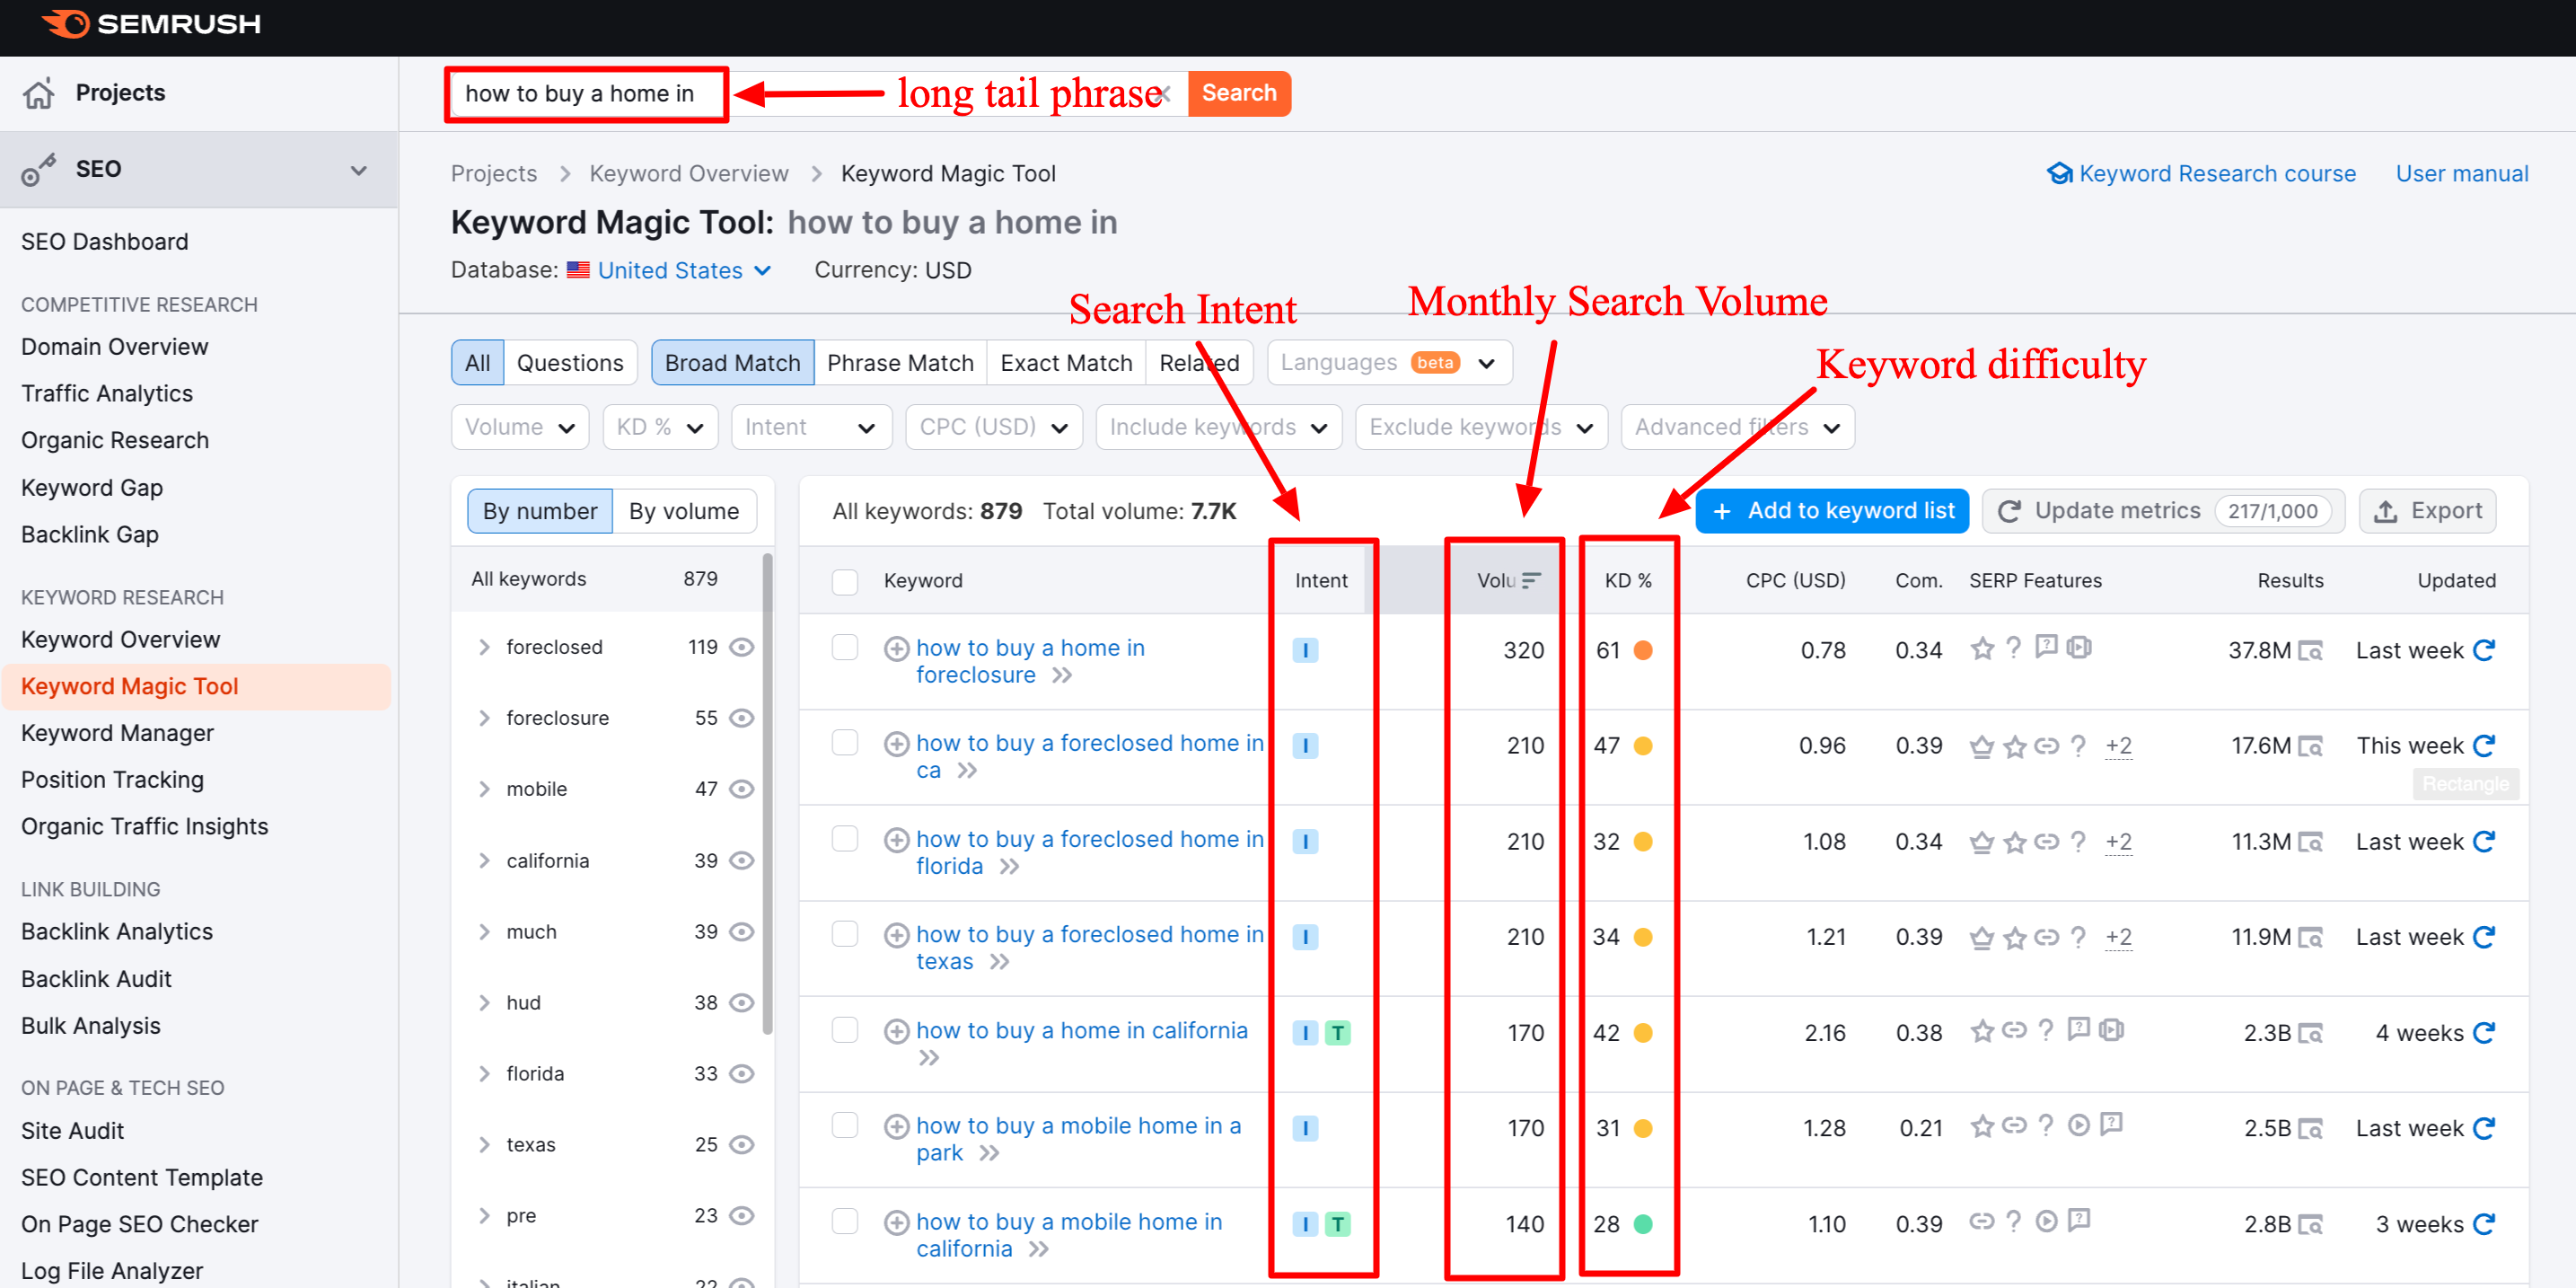Image resolution: width=2576 pixels, height=1288 pixels.
Task: Open SERP view icon next to 17.6M results
Action: pyautogui.click(x=2310, y=746)
